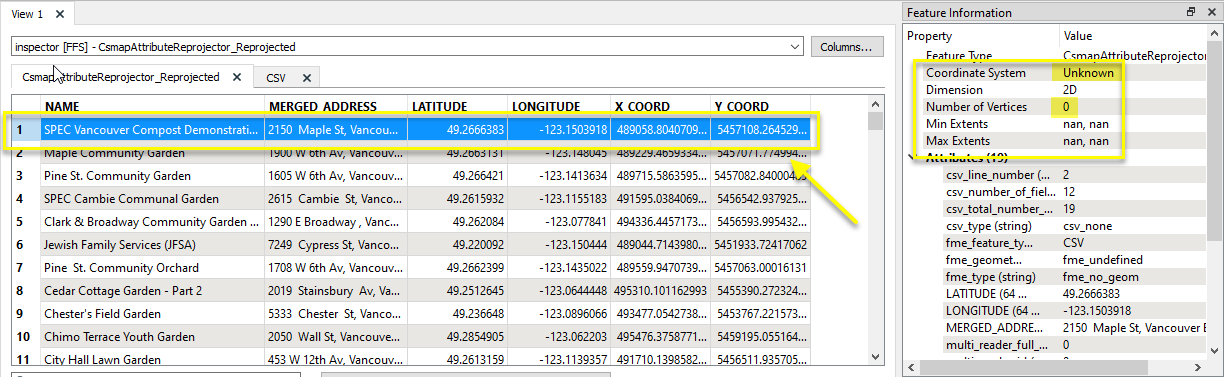Switch to the CSV table tab

click(x=276, y=78)
